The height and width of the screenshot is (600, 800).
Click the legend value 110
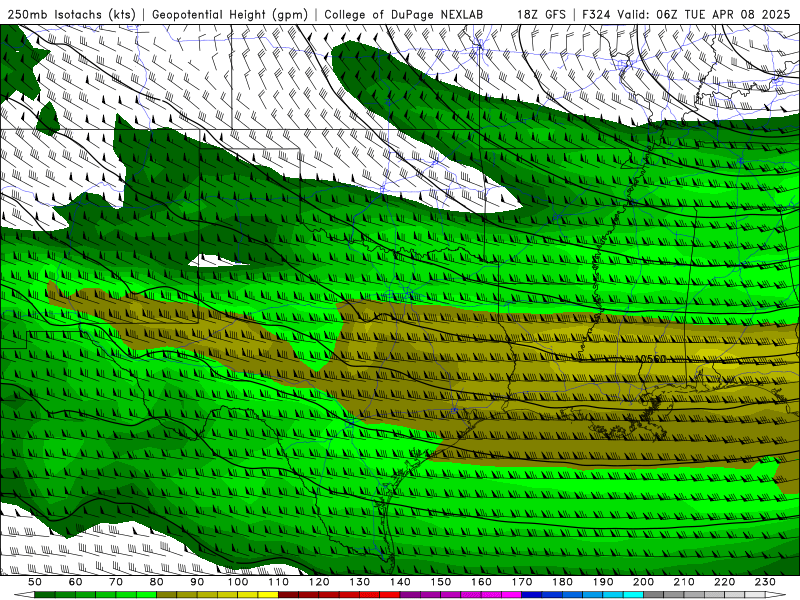278,582
